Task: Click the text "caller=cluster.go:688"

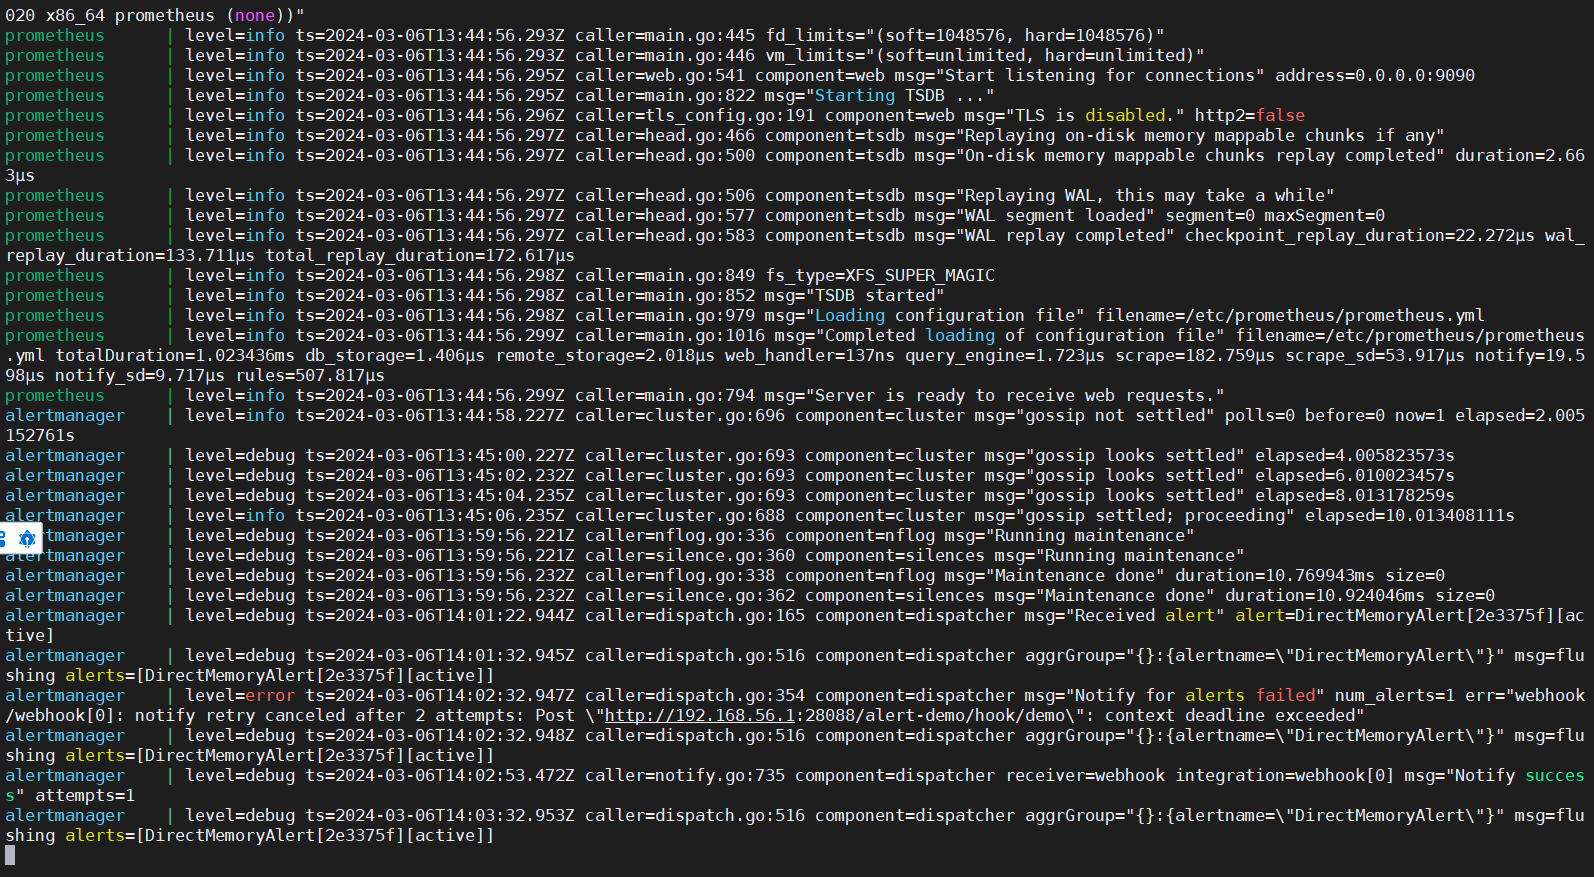Action: tap(680, 515)
